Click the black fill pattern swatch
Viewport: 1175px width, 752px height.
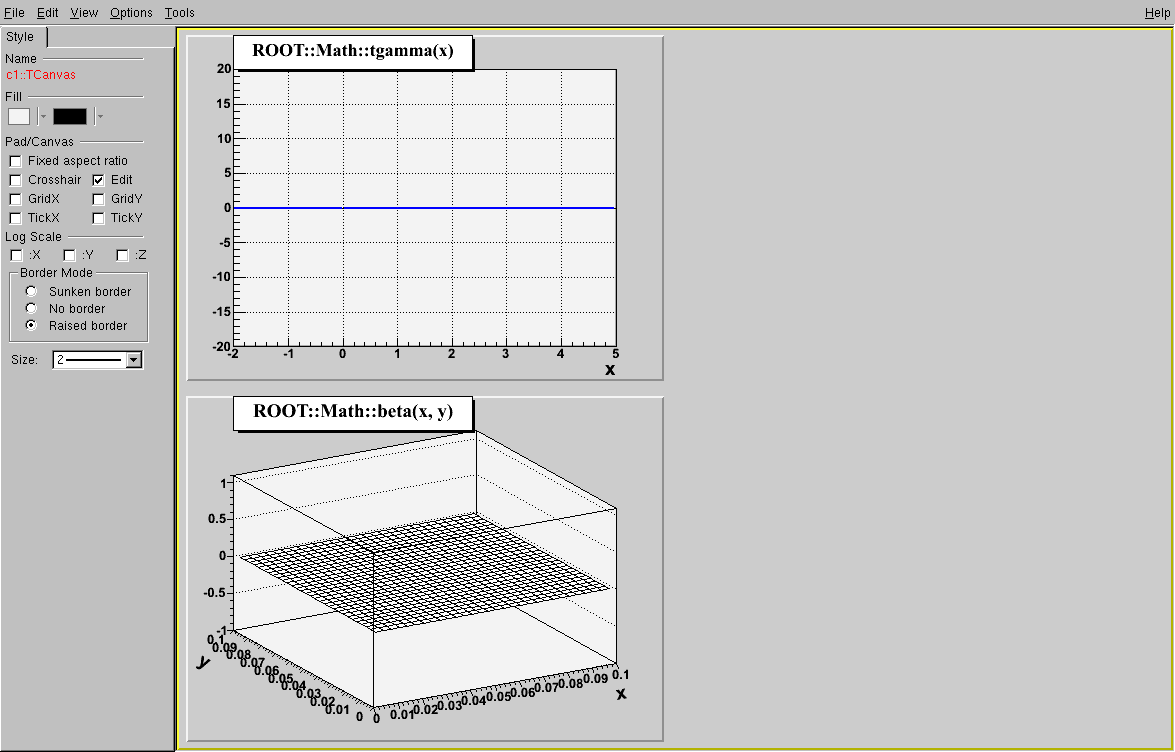click(x=70, y=116)
